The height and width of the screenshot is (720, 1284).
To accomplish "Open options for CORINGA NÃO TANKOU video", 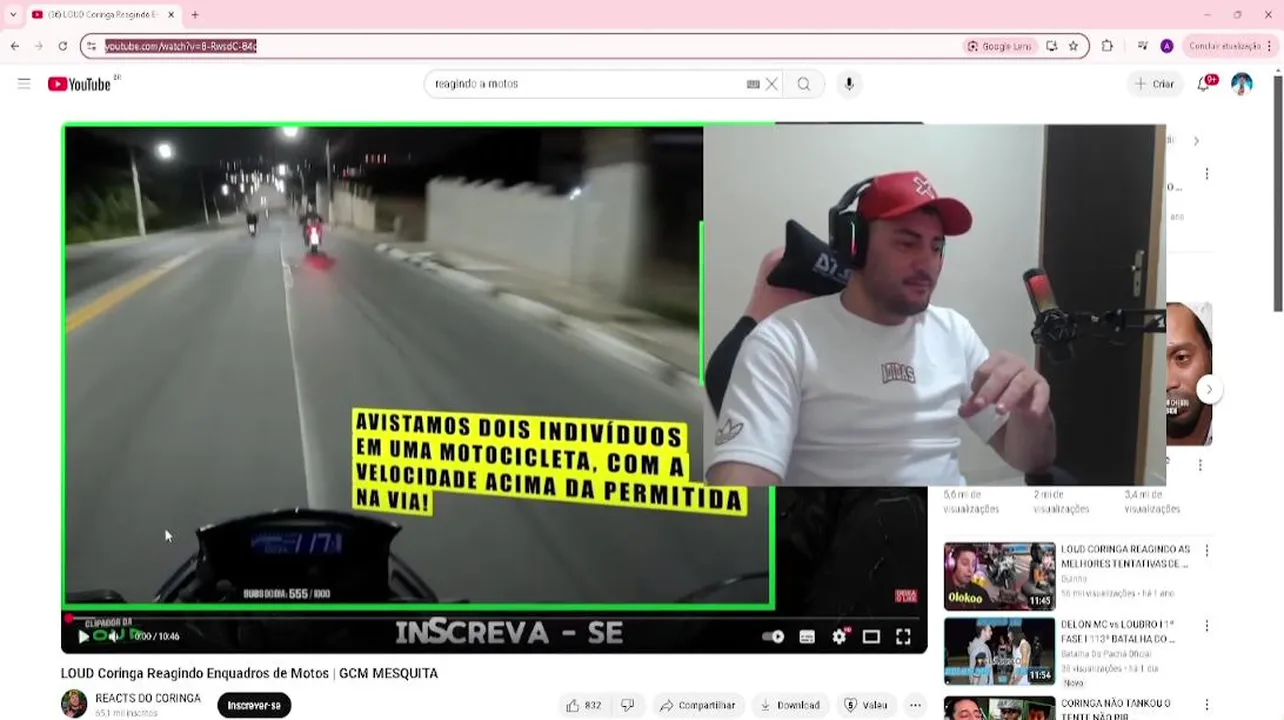I will (x=1207, y=705).
